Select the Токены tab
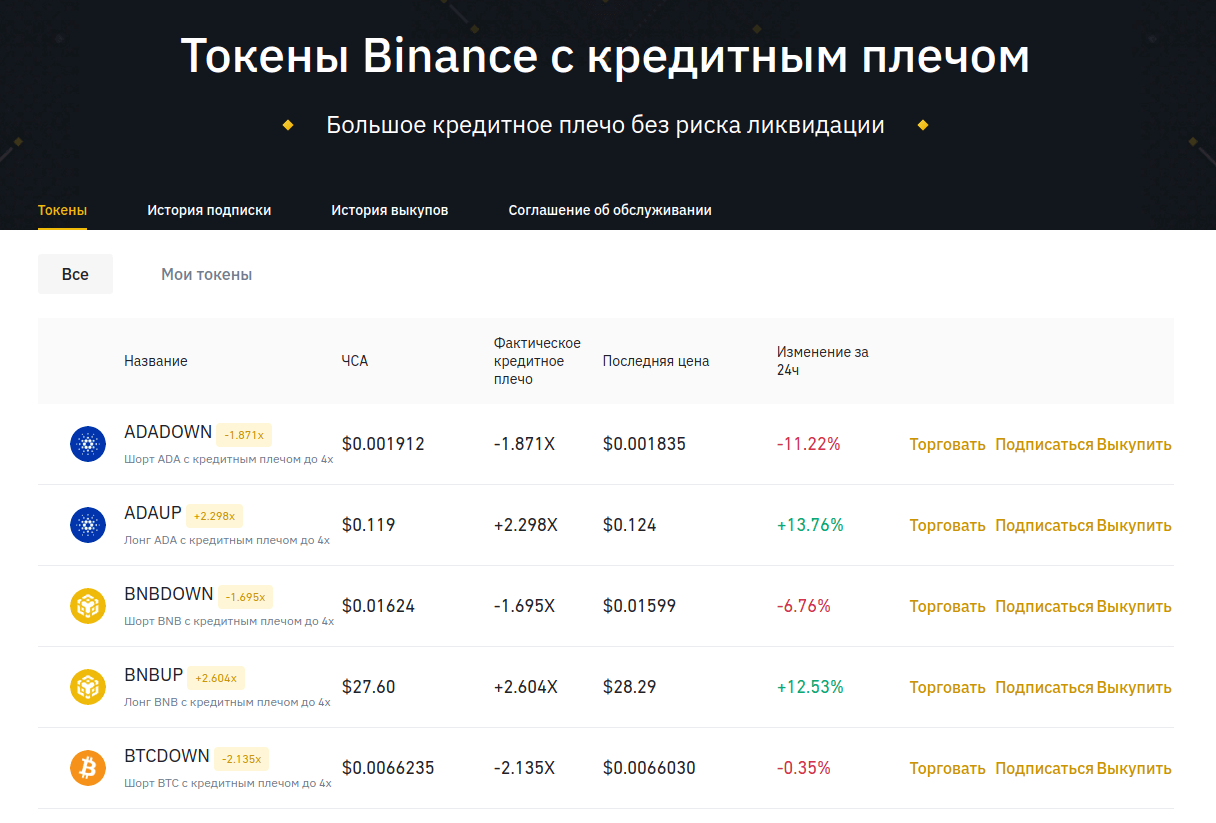Image resolution: width=1216 pixels, height=823 pixels. click(62, 210)
